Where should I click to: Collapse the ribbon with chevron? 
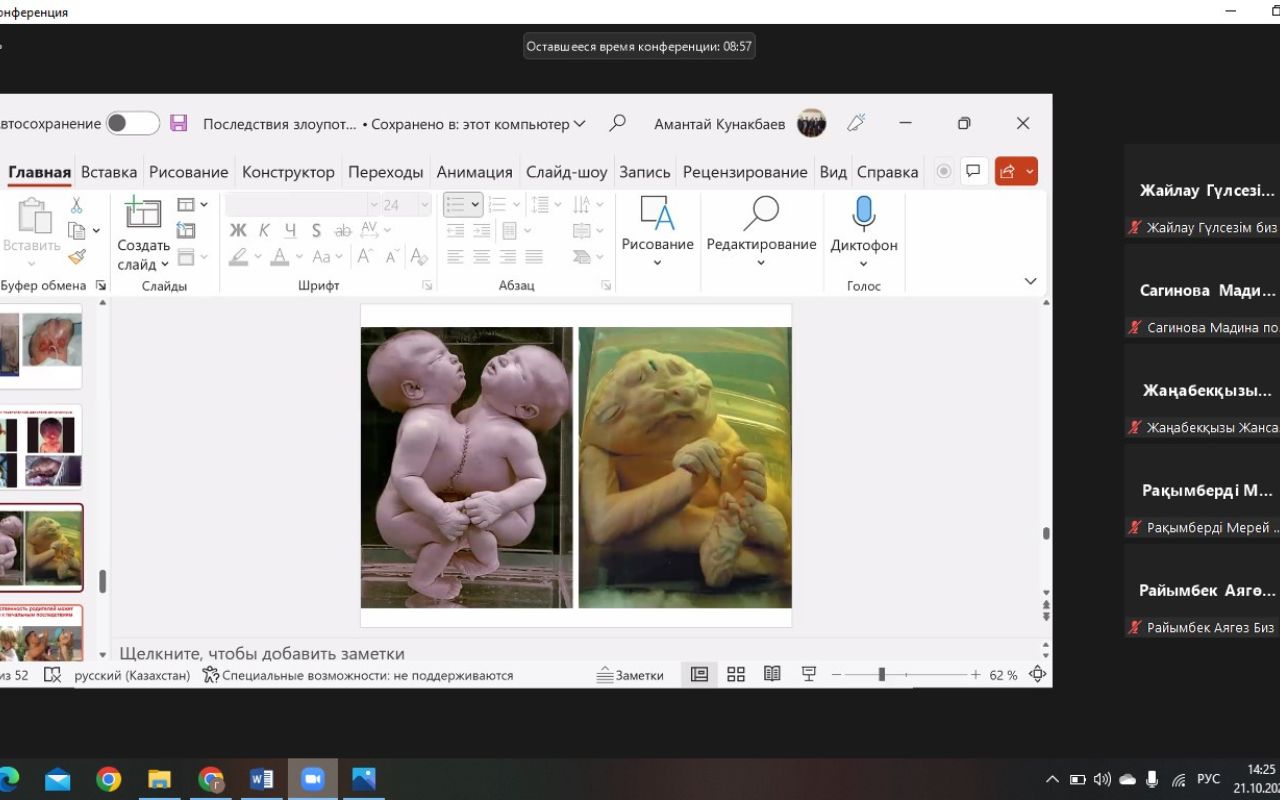pyautogui.click(x=1030, y=281)
